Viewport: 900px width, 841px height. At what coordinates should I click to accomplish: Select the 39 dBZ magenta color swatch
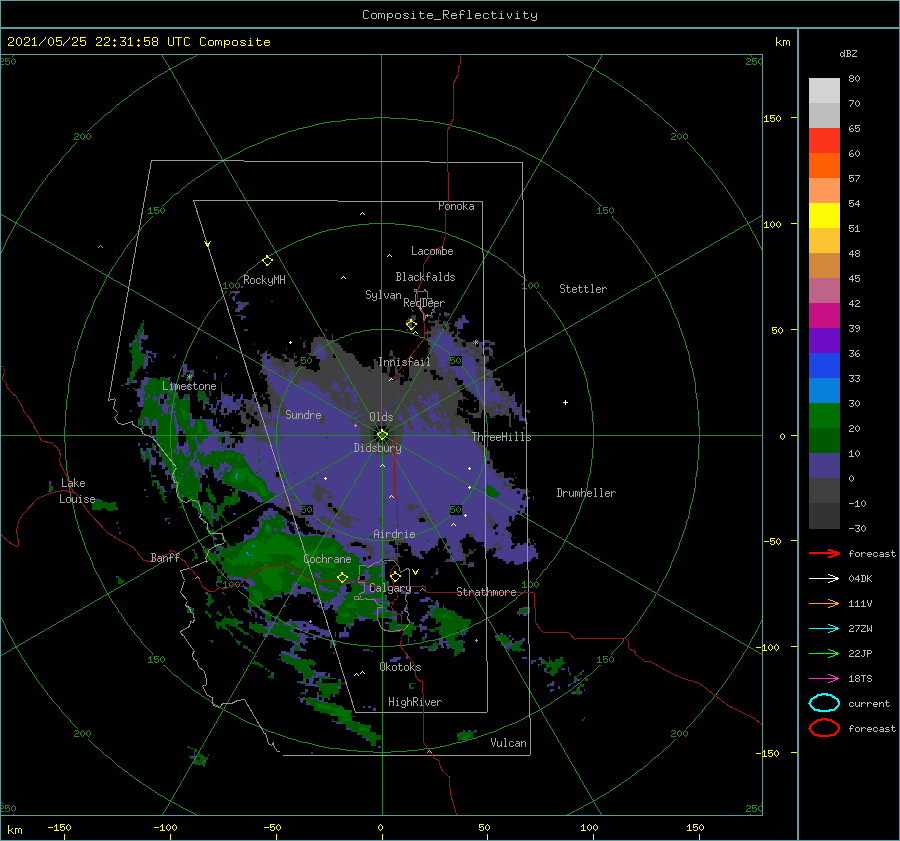pyautogui.click(x=824, y=315)
